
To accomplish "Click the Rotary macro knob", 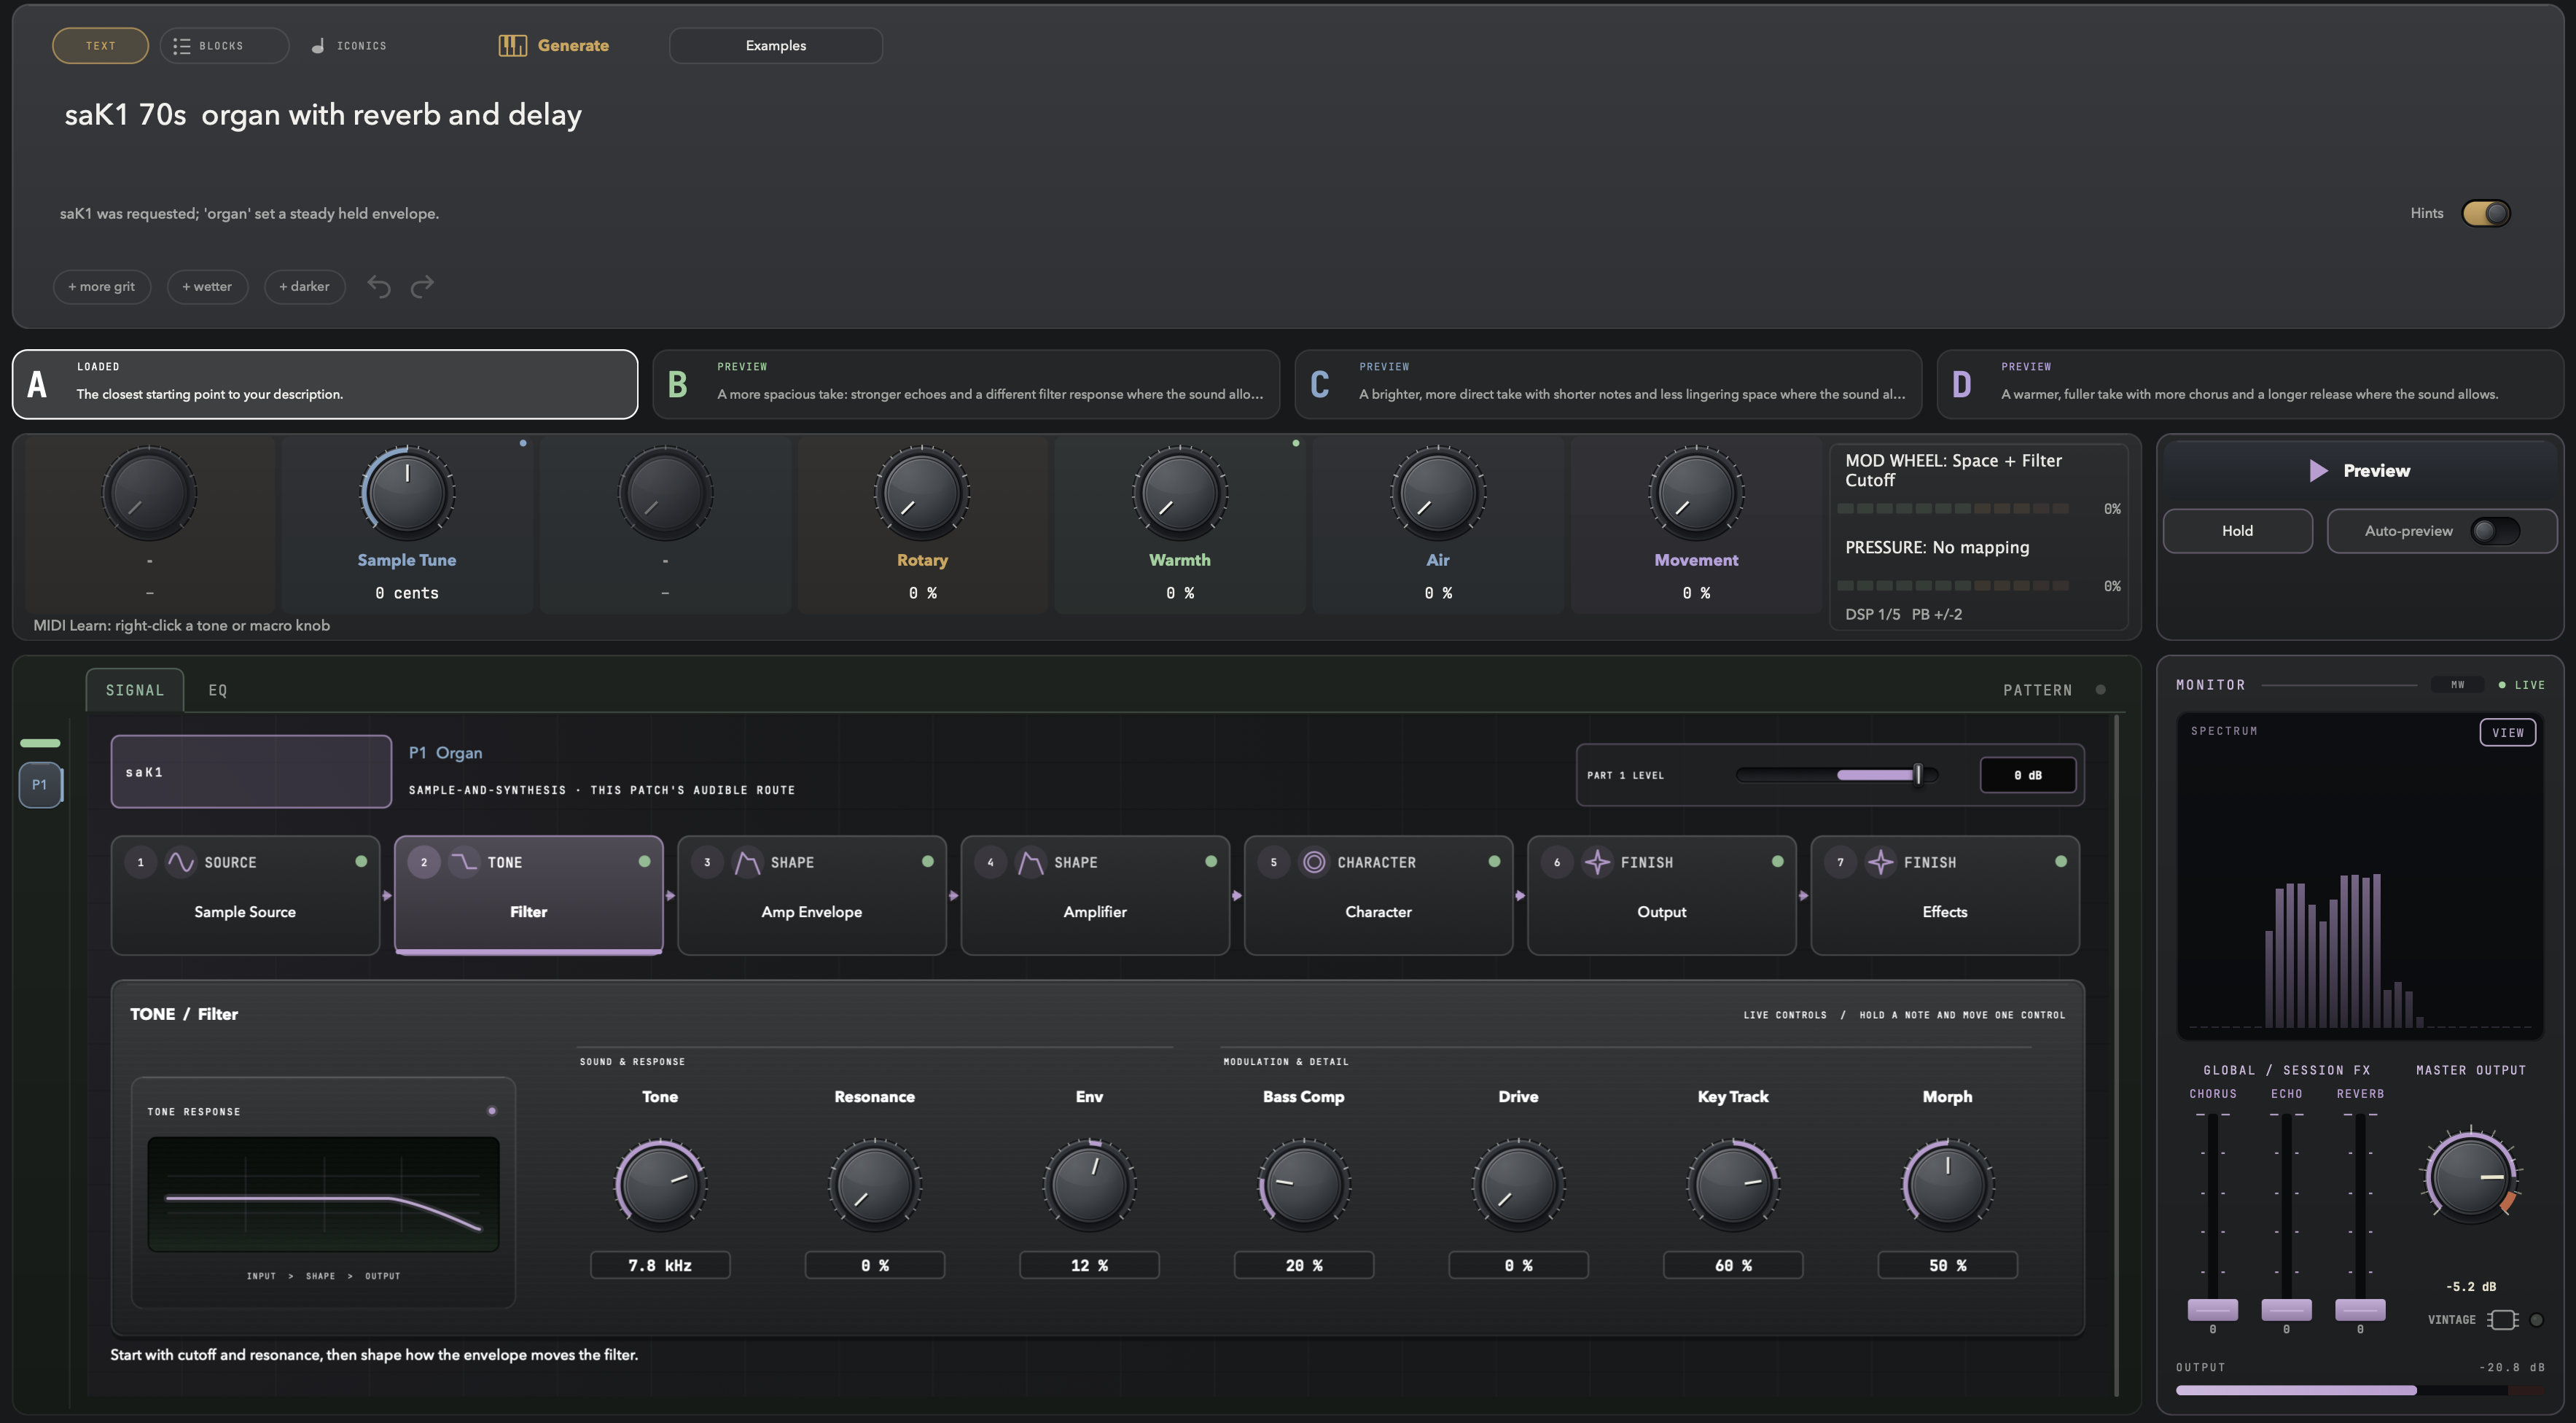I will [x=922, y=492].
